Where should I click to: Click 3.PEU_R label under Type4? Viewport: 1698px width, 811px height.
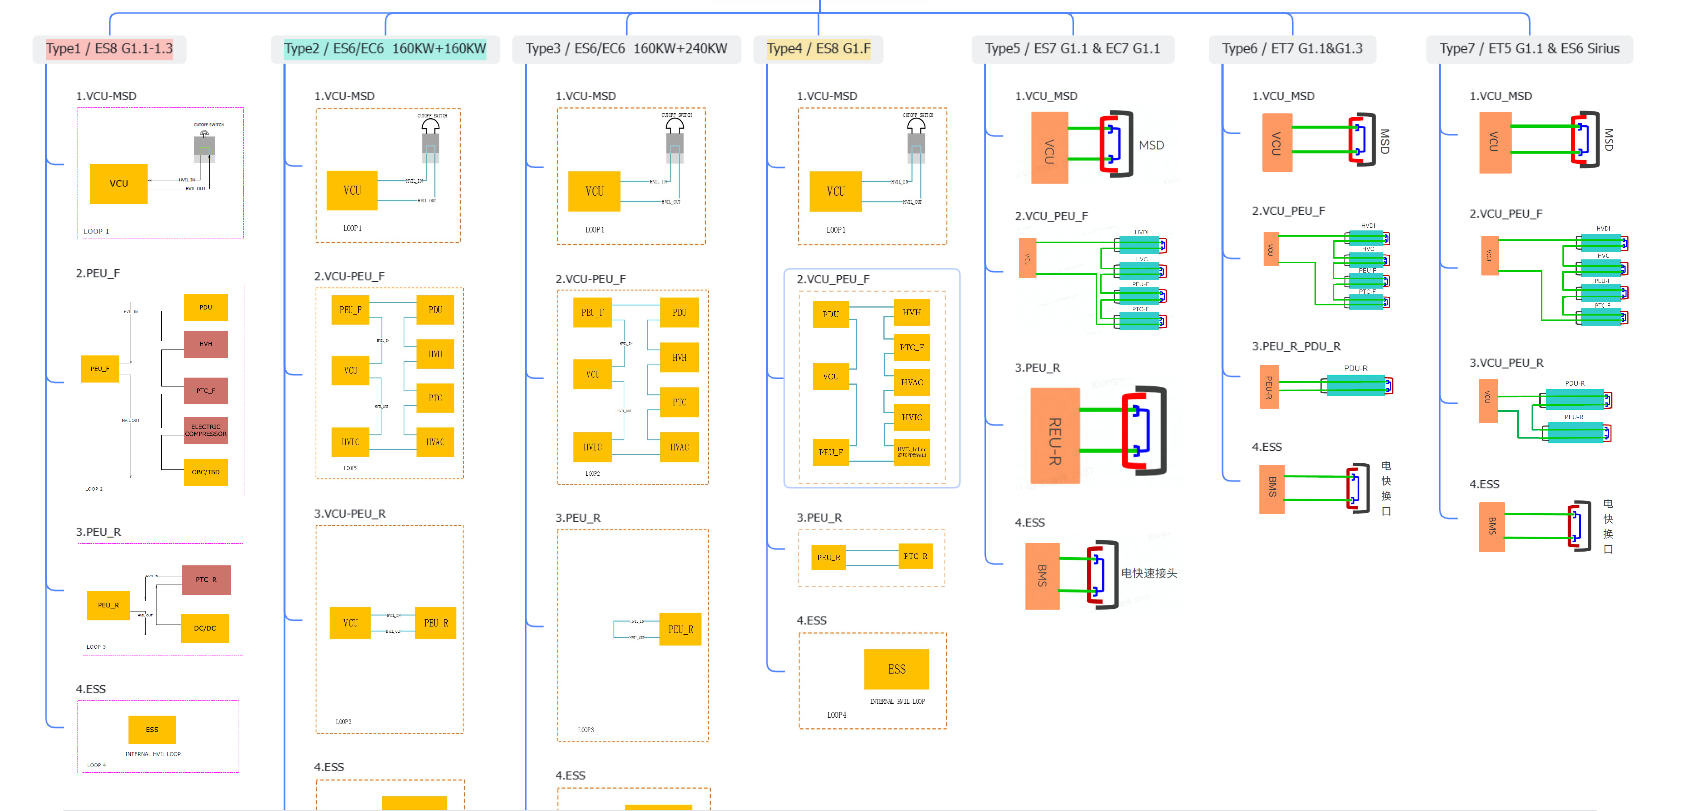(x=819, y=518)
